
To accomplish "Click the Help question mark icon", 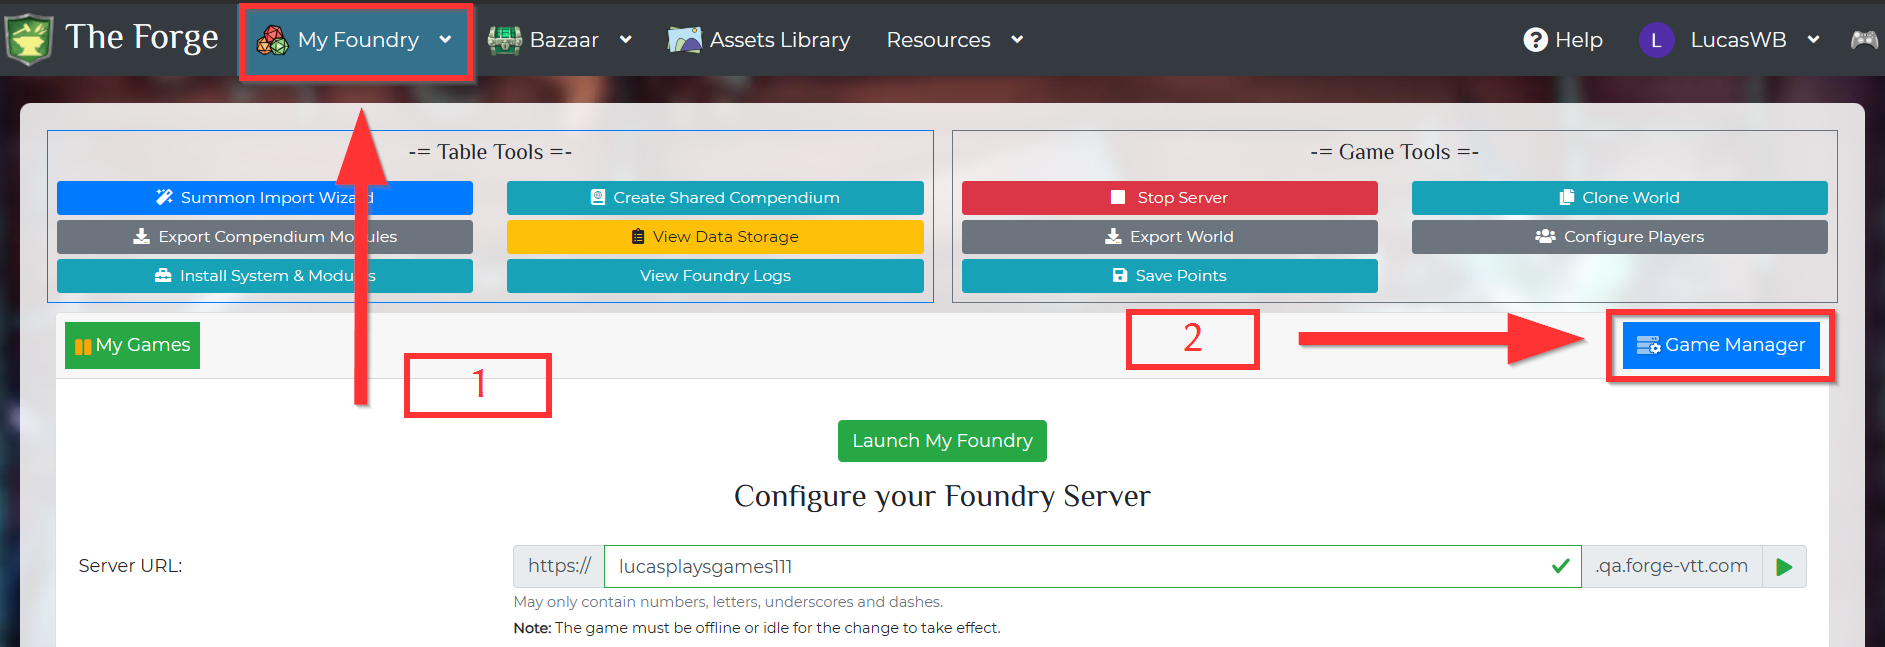I will pyautogui.click(x=1535, y=40).
